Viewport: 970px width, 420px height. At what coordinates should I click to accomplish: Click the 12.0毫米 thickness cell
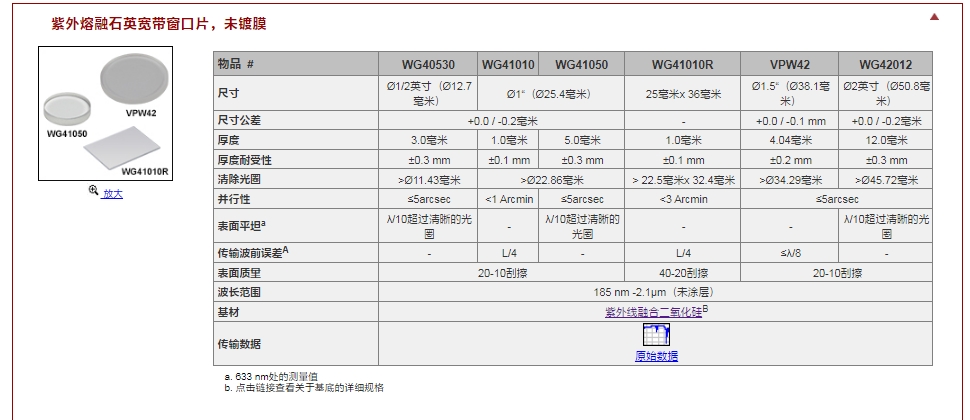(x=885, y=140)
